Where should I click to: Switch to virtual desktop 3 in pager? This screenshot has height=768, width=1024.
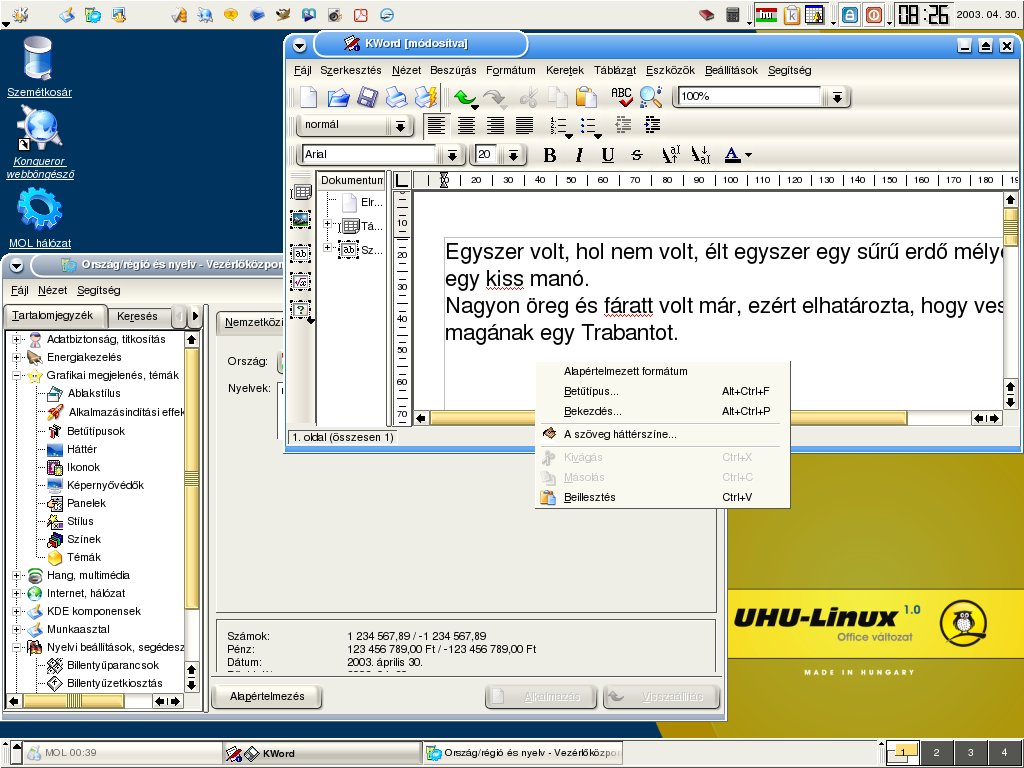pyautogui.click(x=970, y=752)
